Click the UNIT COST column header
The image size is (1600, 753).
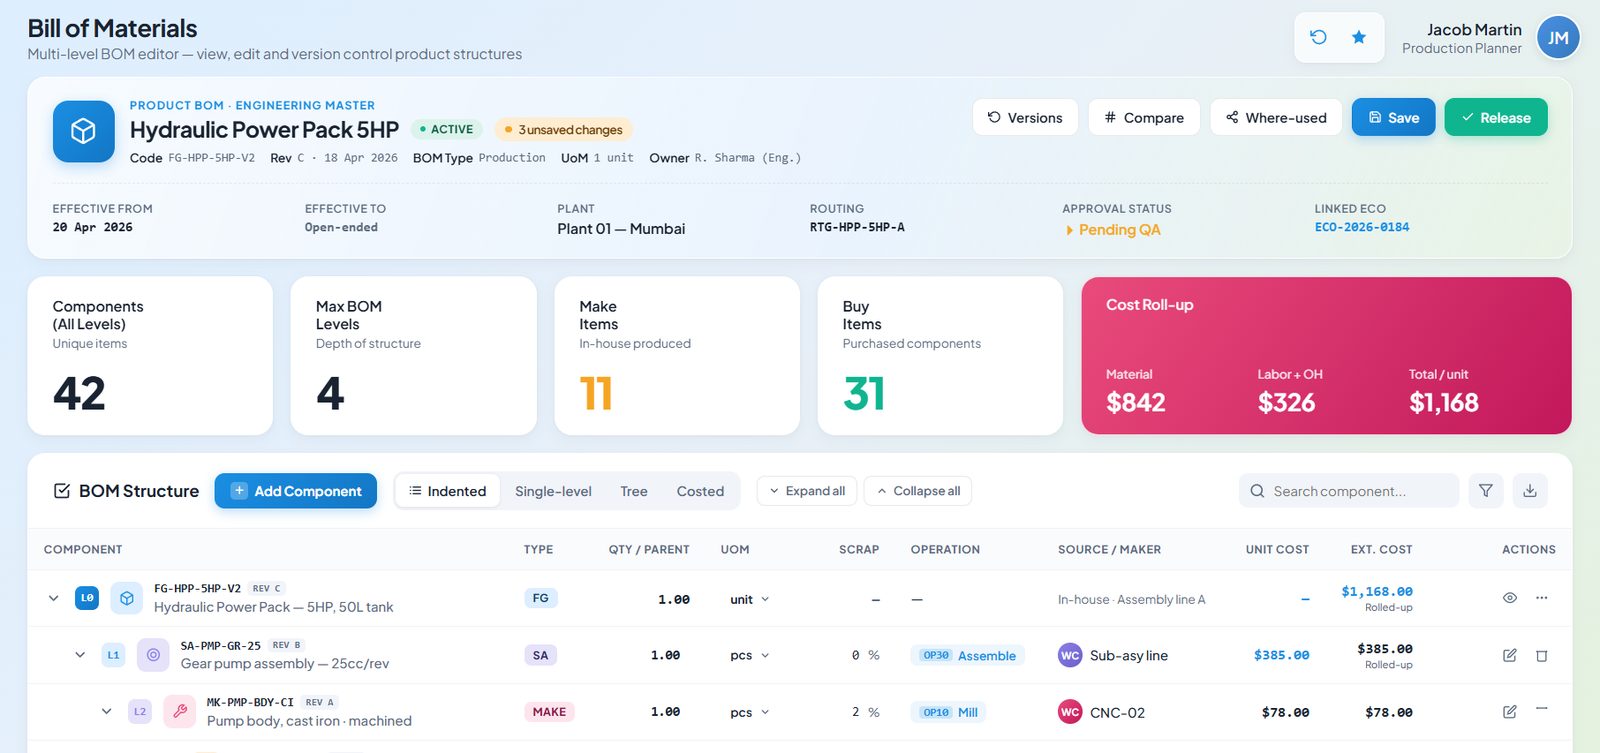coord(1277,549)
